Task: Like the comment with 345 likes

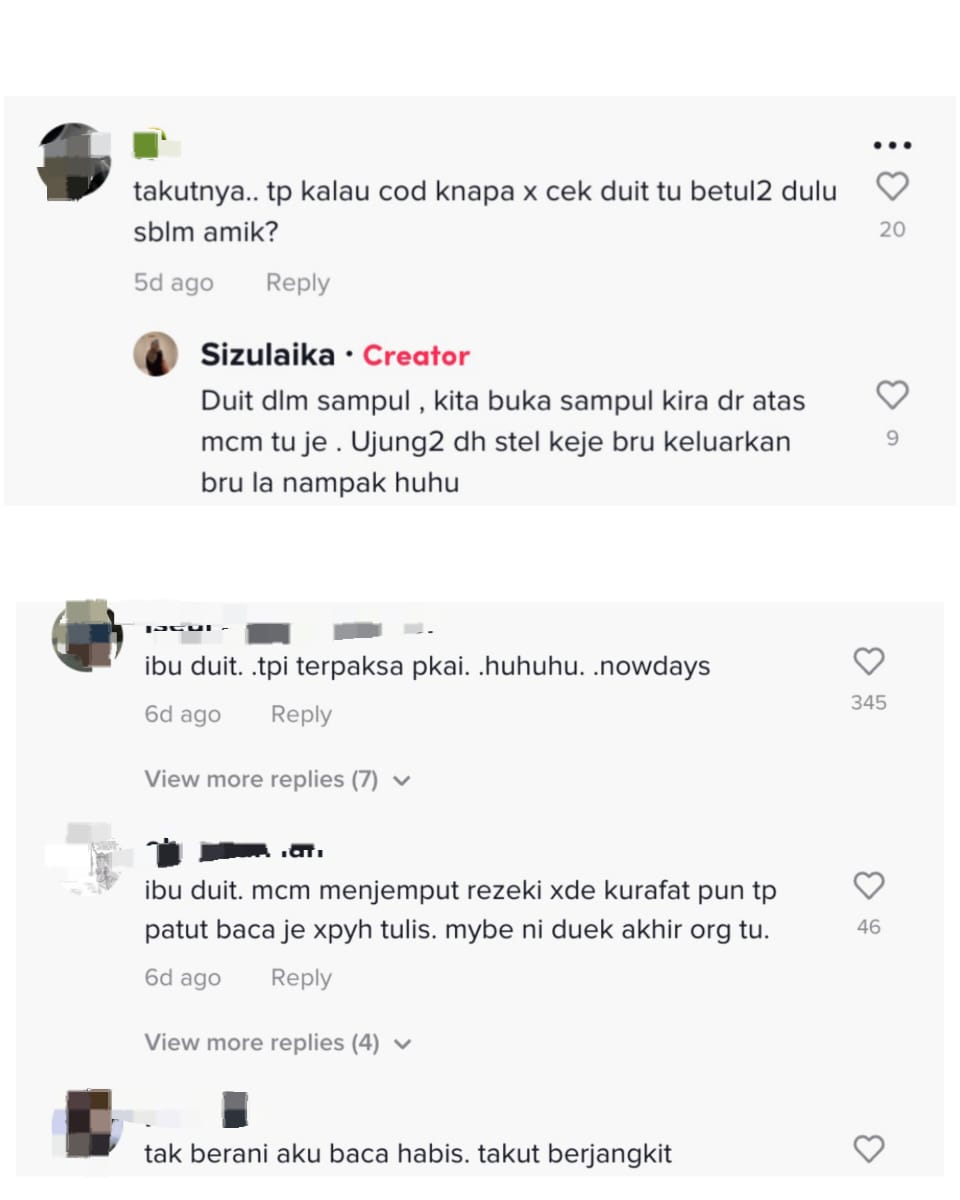Action: pyautogui.click(x=869, y=661)
